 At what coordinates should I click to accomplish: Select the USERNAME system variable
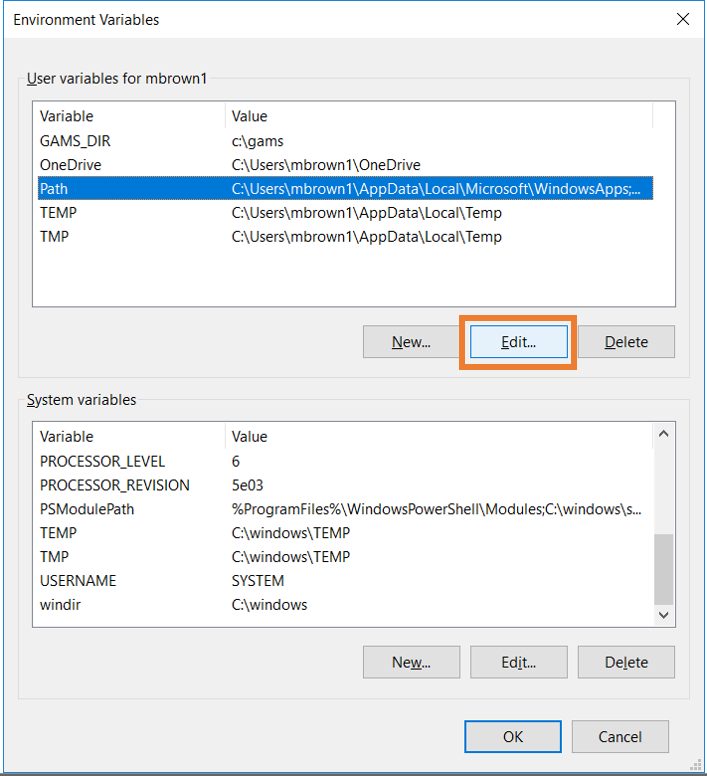point(78,581)
